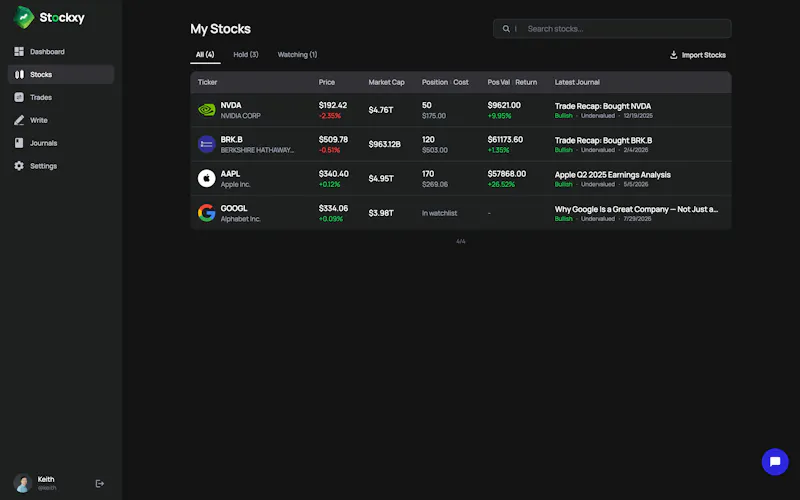Click market cap value $3.98T
Viewport: 800px width, 500px height.
coord(381,213)
